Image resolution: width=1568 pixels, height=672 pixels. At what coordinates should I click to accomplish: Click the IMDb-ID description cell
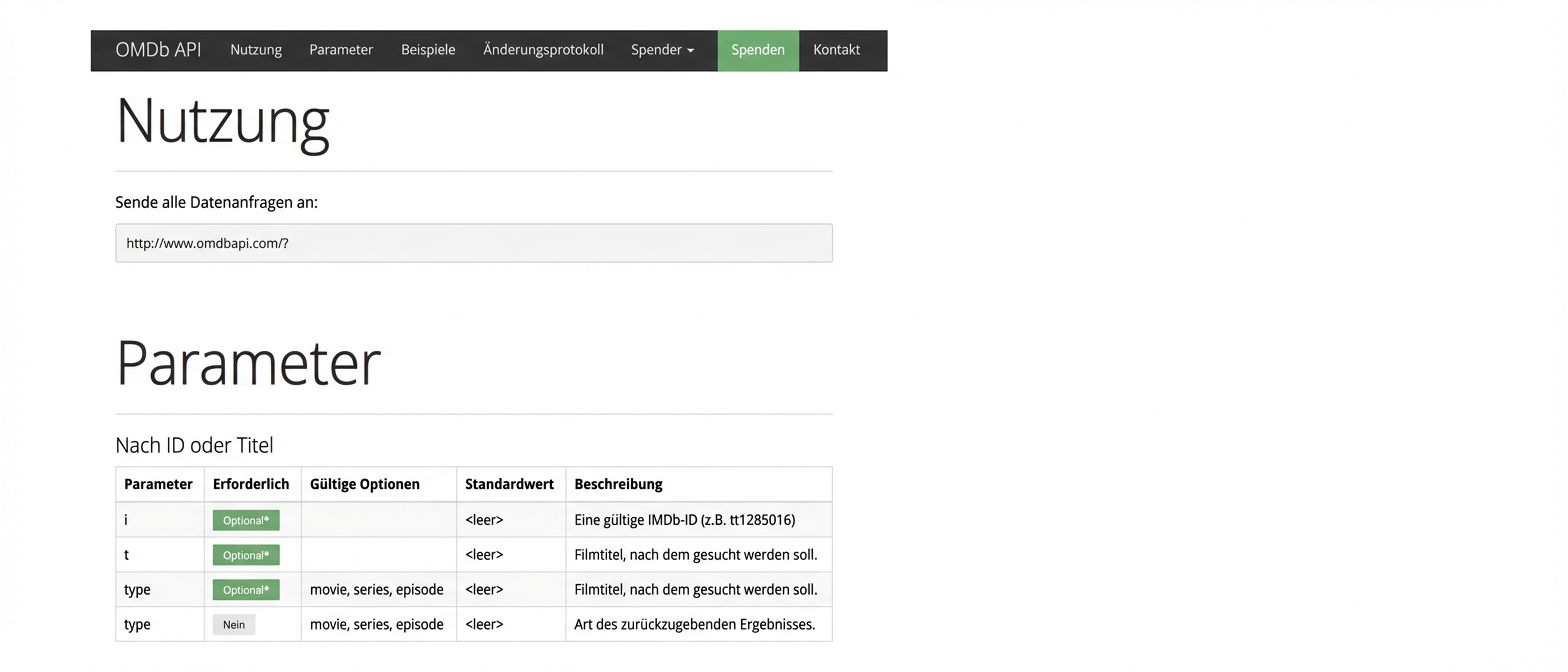685,520
